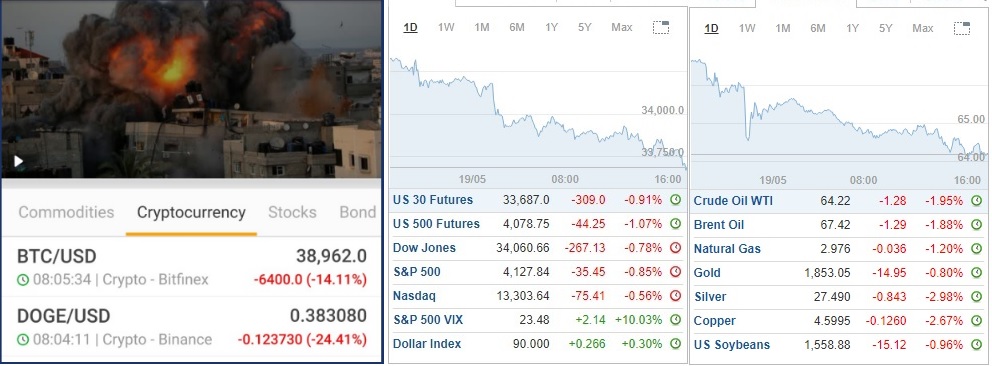Select 6M timeframe on commodities chart
Screen dimensions: 992x366
pyautogui.click(x=818, y=28)
